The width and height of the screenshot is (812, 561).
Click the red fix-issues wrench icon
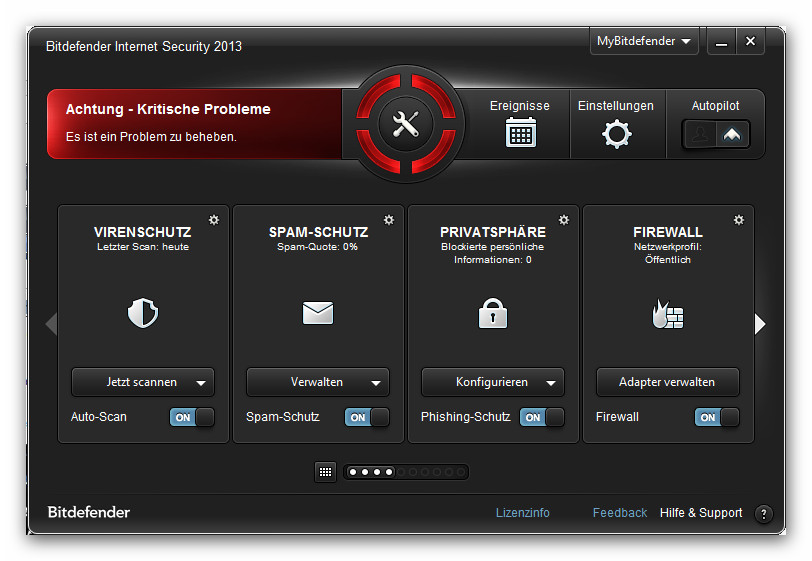406,124
